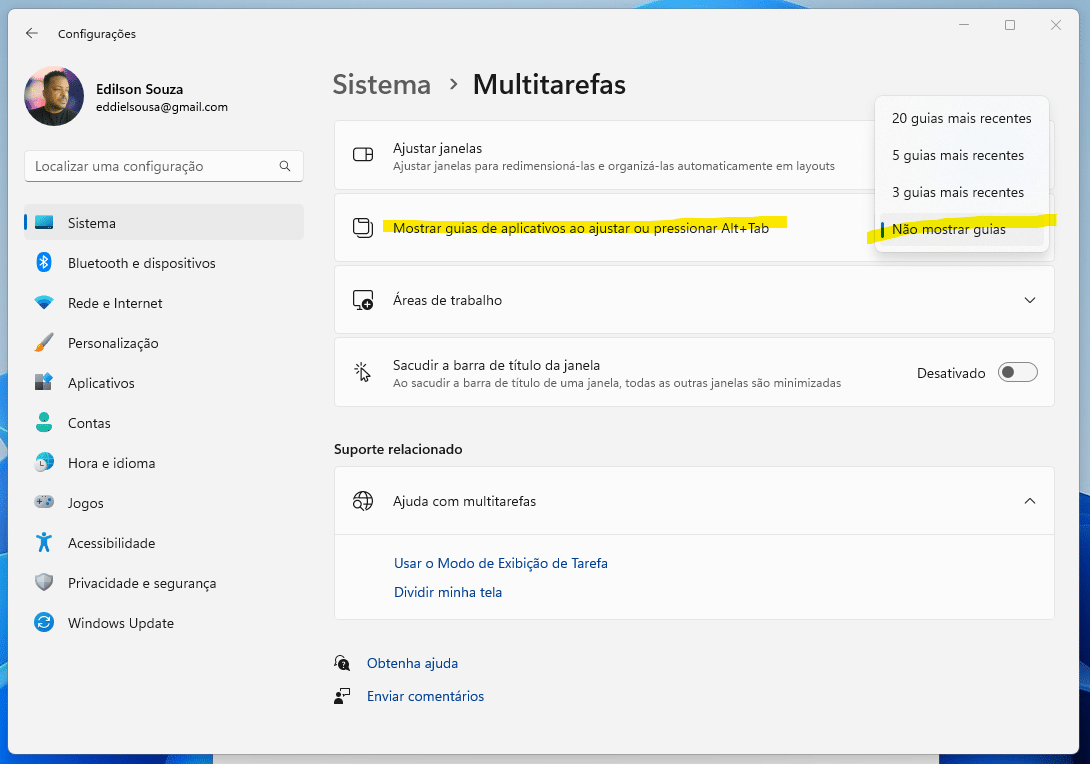Close the Configurações window
The width and height of the screenshot is (1090, 764).
tap(1056, 25)
